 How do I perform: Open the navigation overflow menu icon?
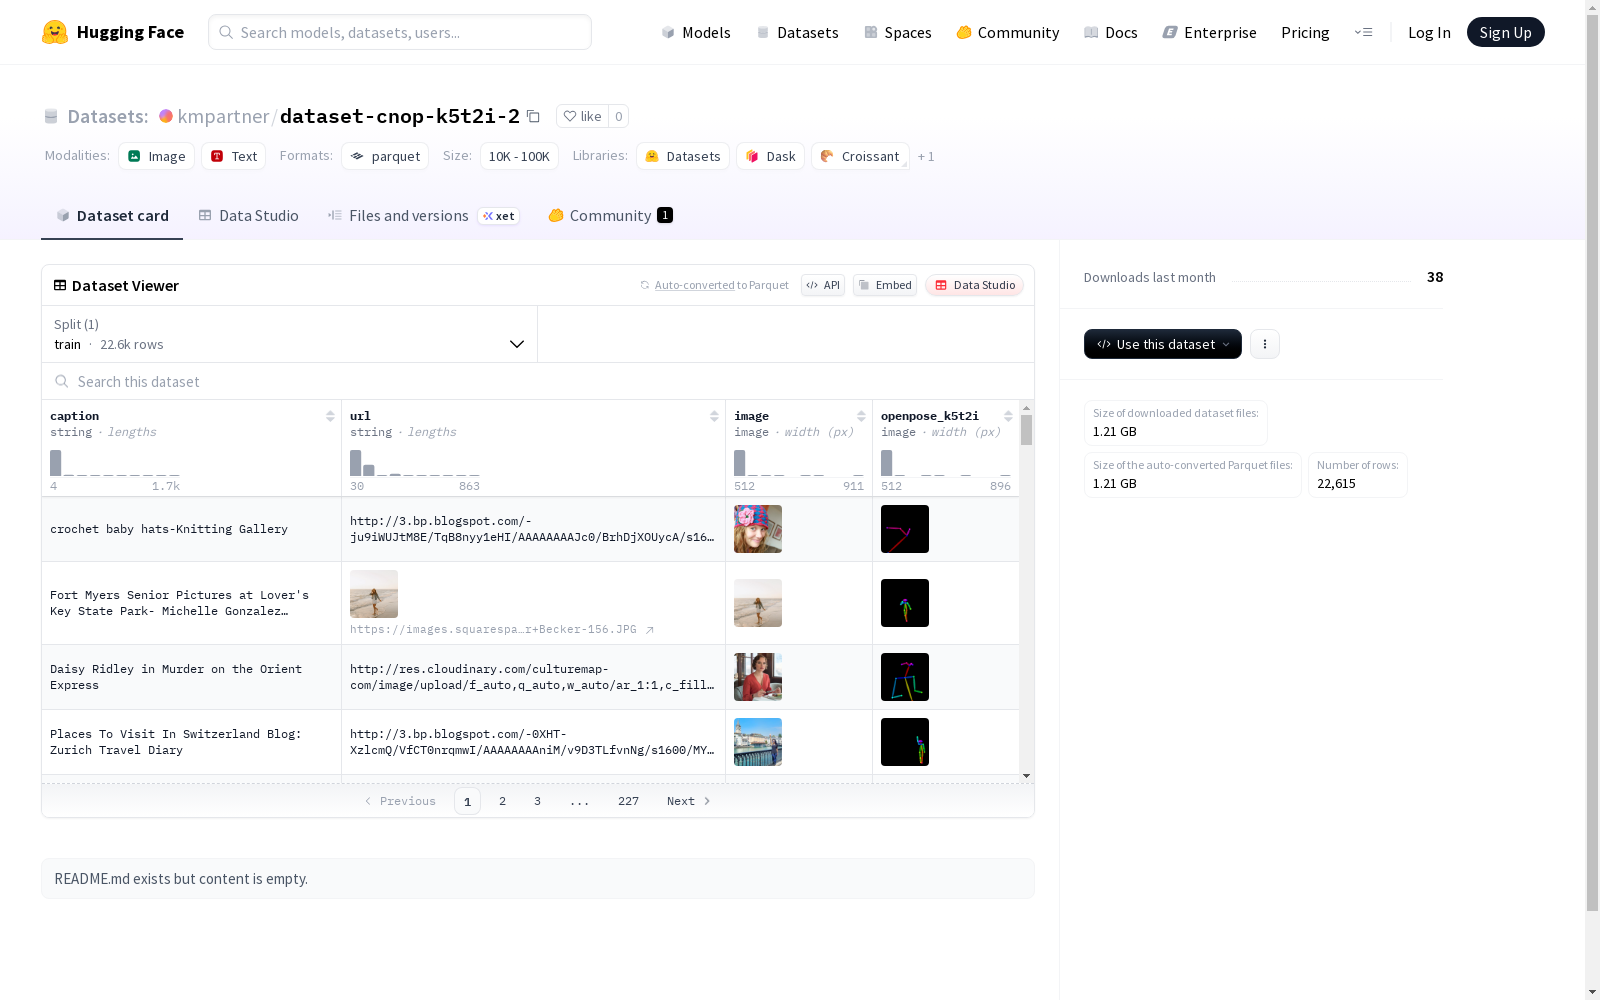[1363, 32]
